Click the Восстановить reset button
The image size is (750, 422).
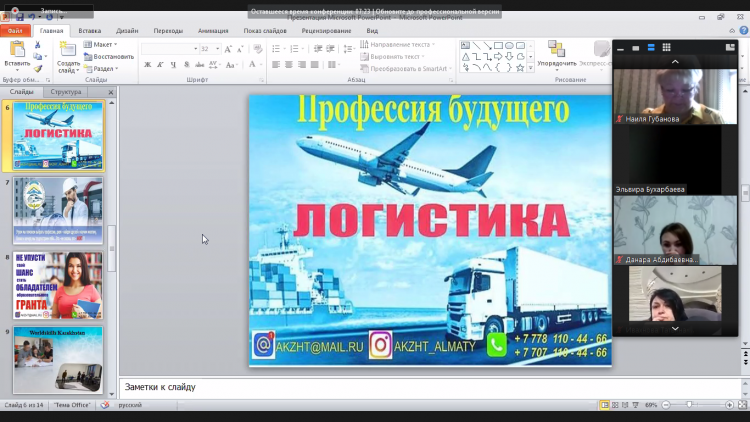[x=112, y=57]
